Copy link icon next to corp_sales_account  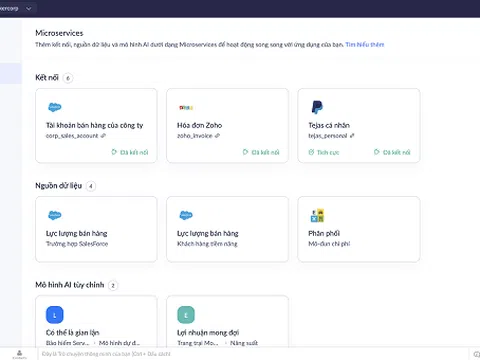103,136
